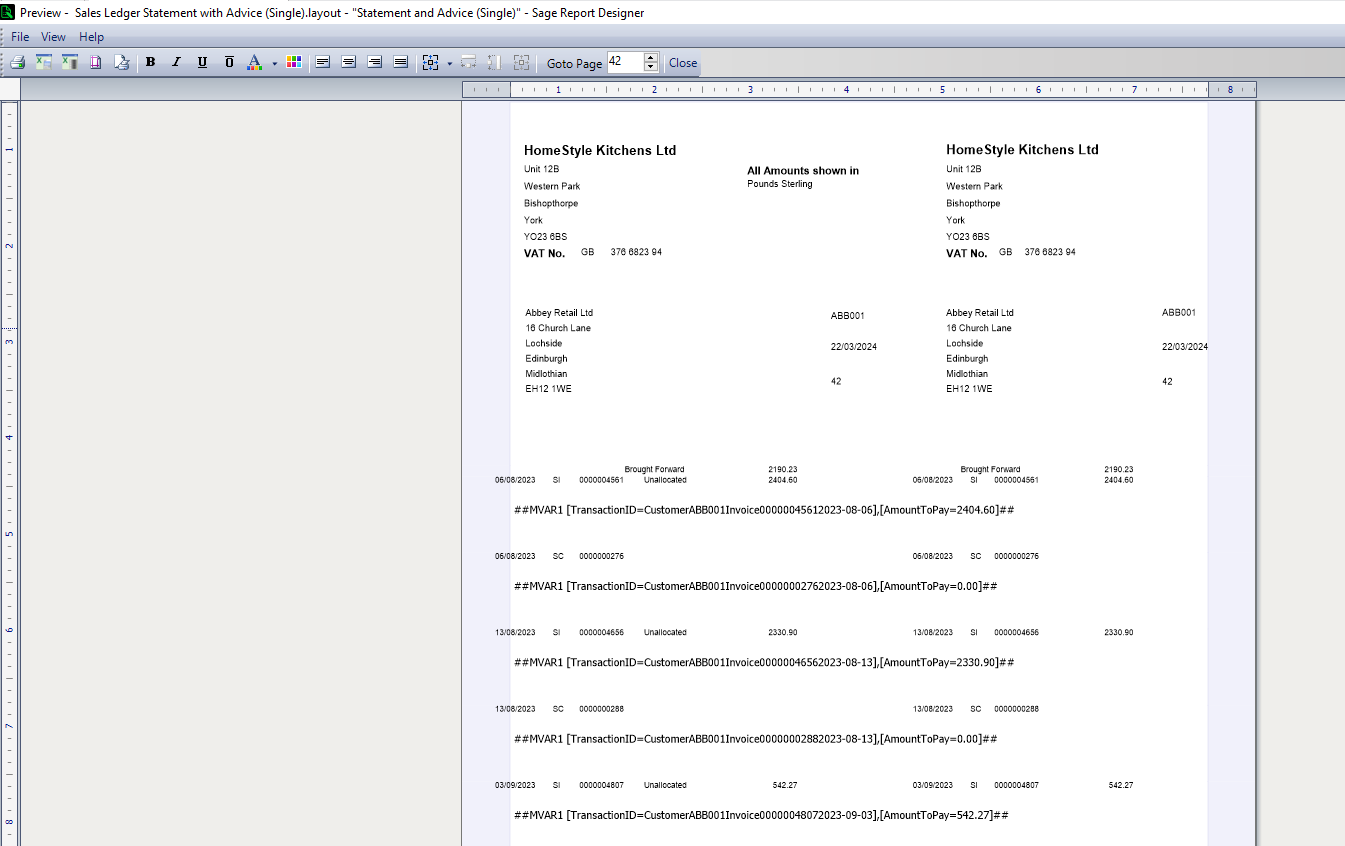Image resolution: width=1345 pixels, height=846 pixels.
Task: Align text centre
Action: pos(348,62)
